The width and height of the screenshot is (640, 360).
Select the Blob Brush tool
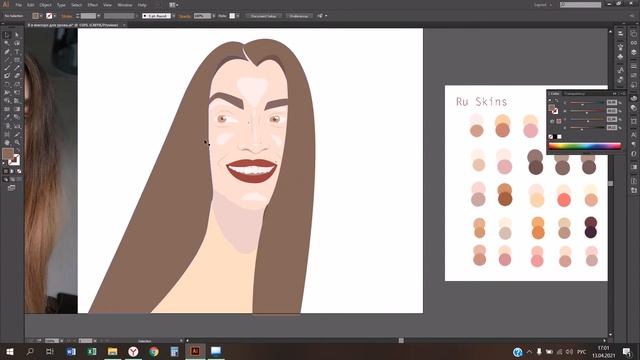(7, 76)
